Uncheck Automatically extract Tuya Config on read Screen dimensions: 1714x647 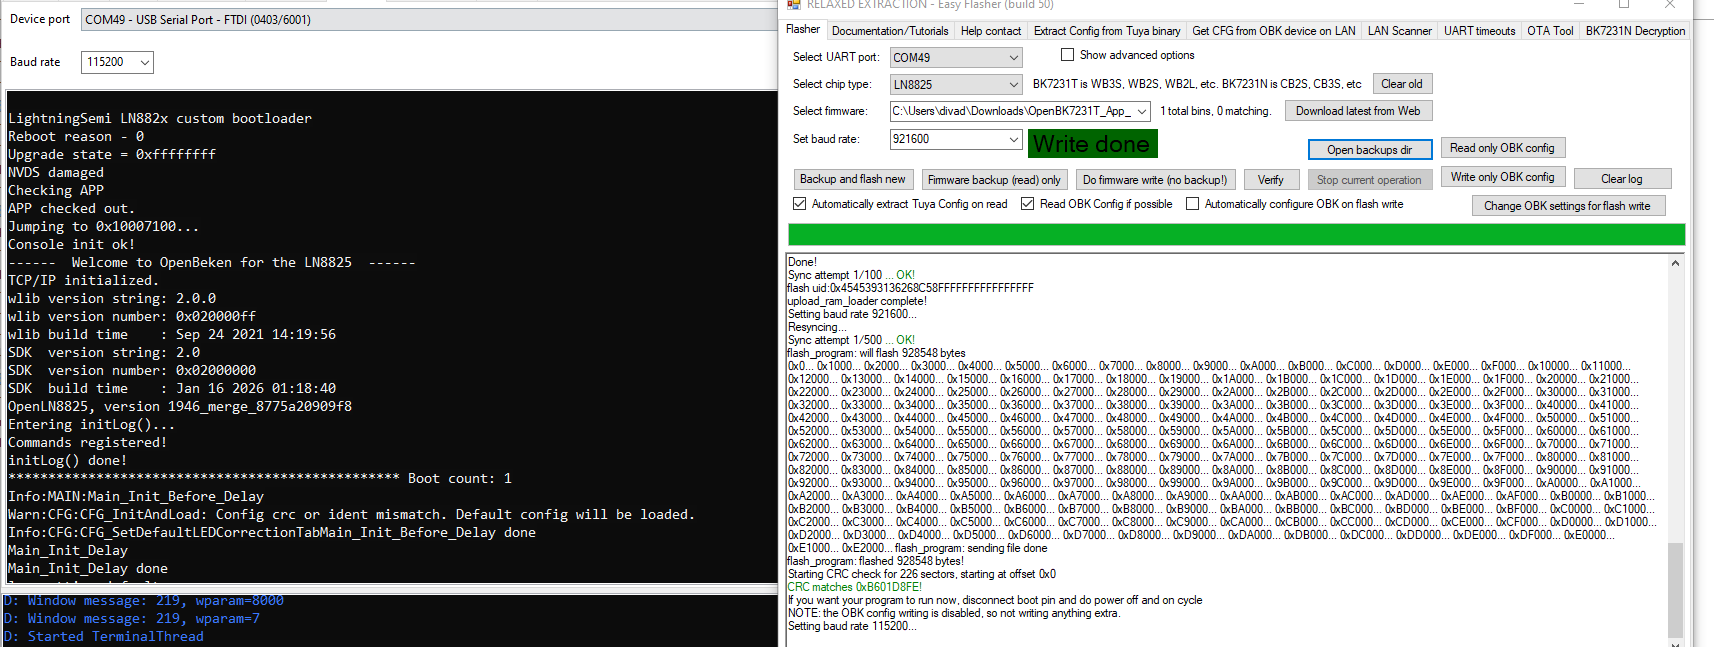799,204
